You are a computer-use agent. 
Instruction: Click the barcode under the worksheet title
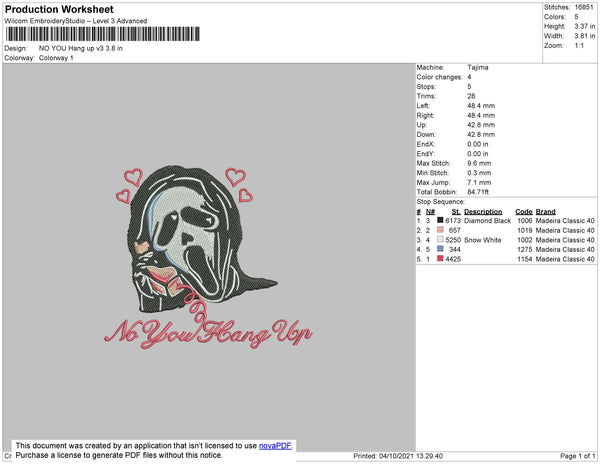tap(103, 34)
